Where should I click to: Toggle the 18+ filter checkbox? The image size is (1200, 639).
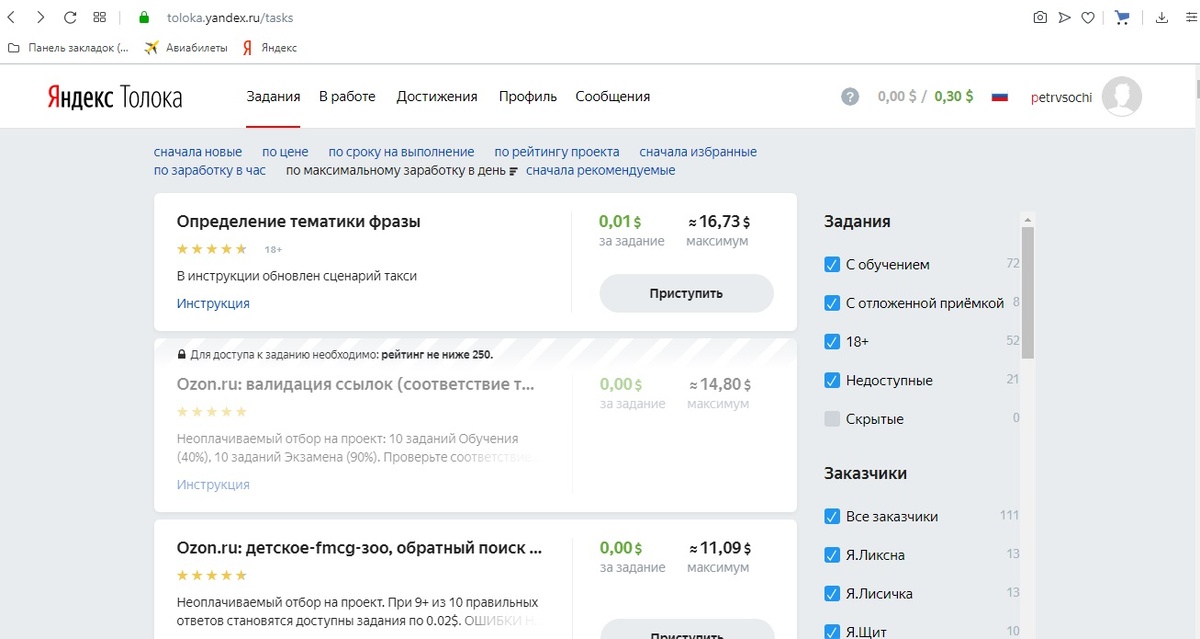point(832,342)
